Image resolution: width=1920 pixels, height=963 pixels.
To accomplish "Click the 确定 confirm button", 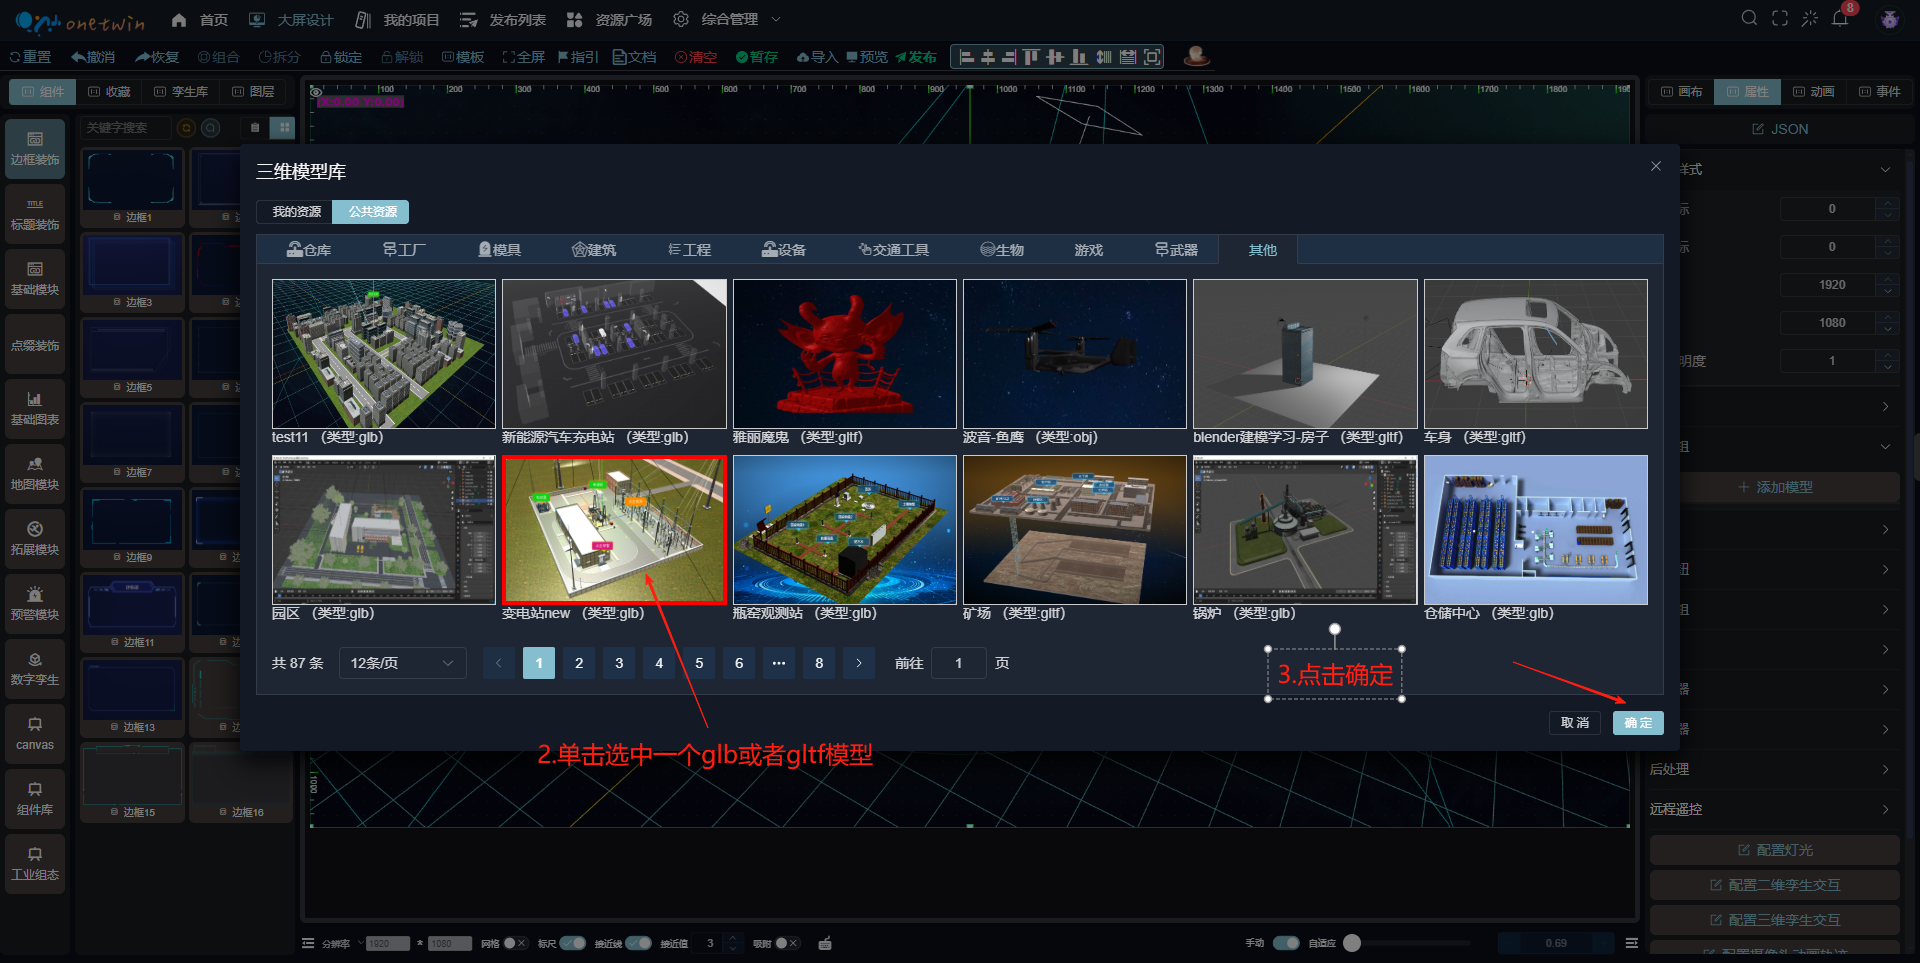I will 1637,723.
